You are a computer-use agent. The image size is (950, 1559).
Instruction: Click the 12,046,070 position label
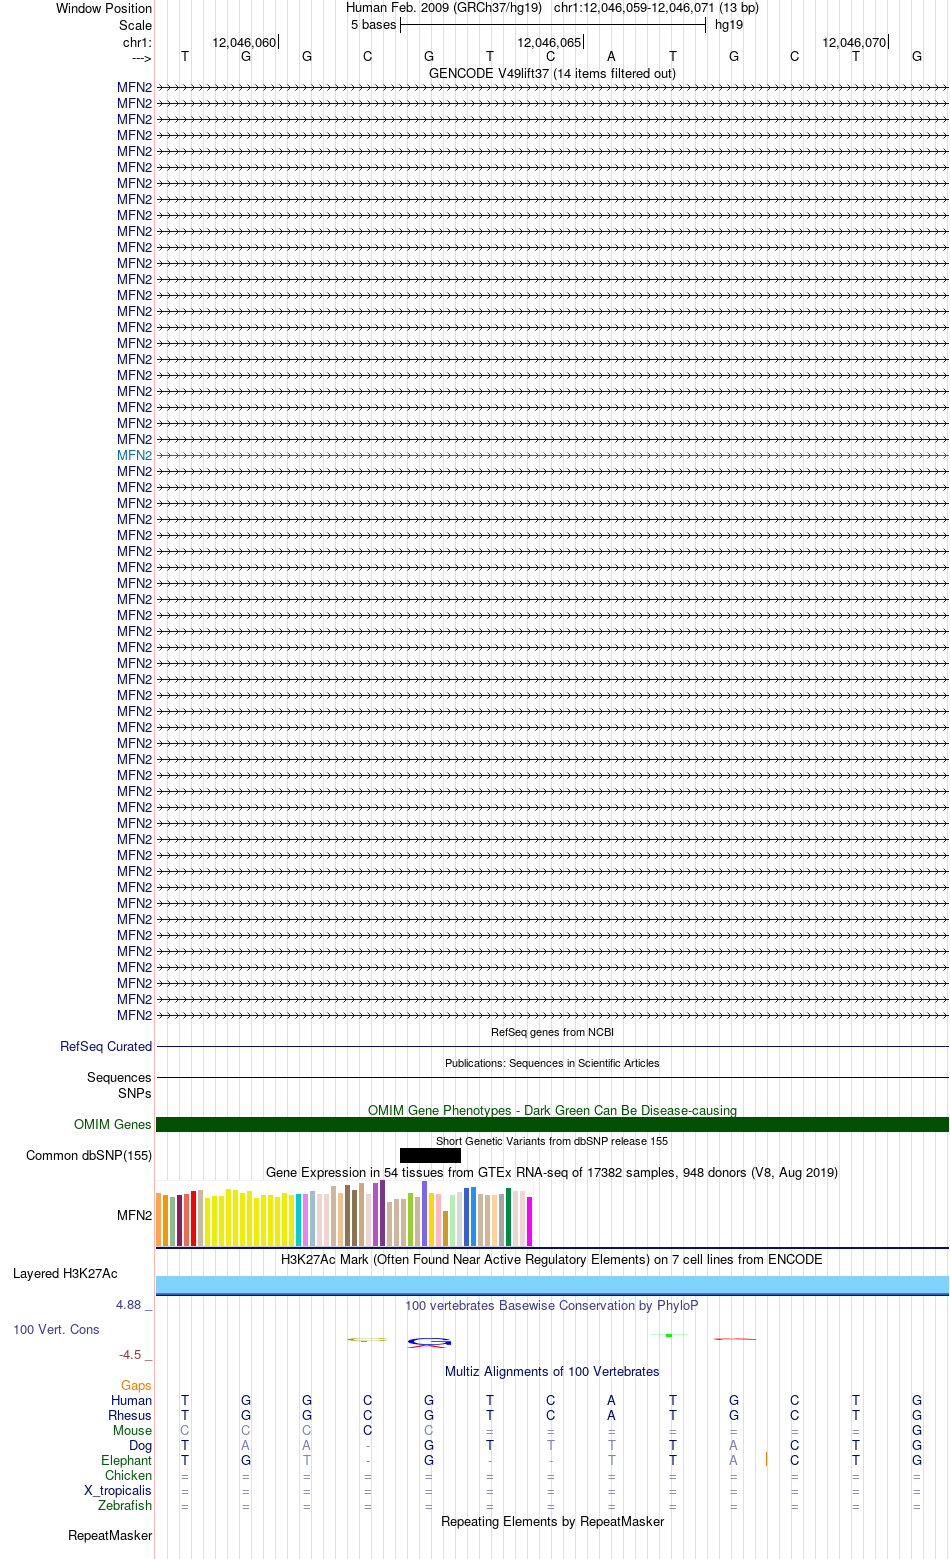[x=854, y=43]
